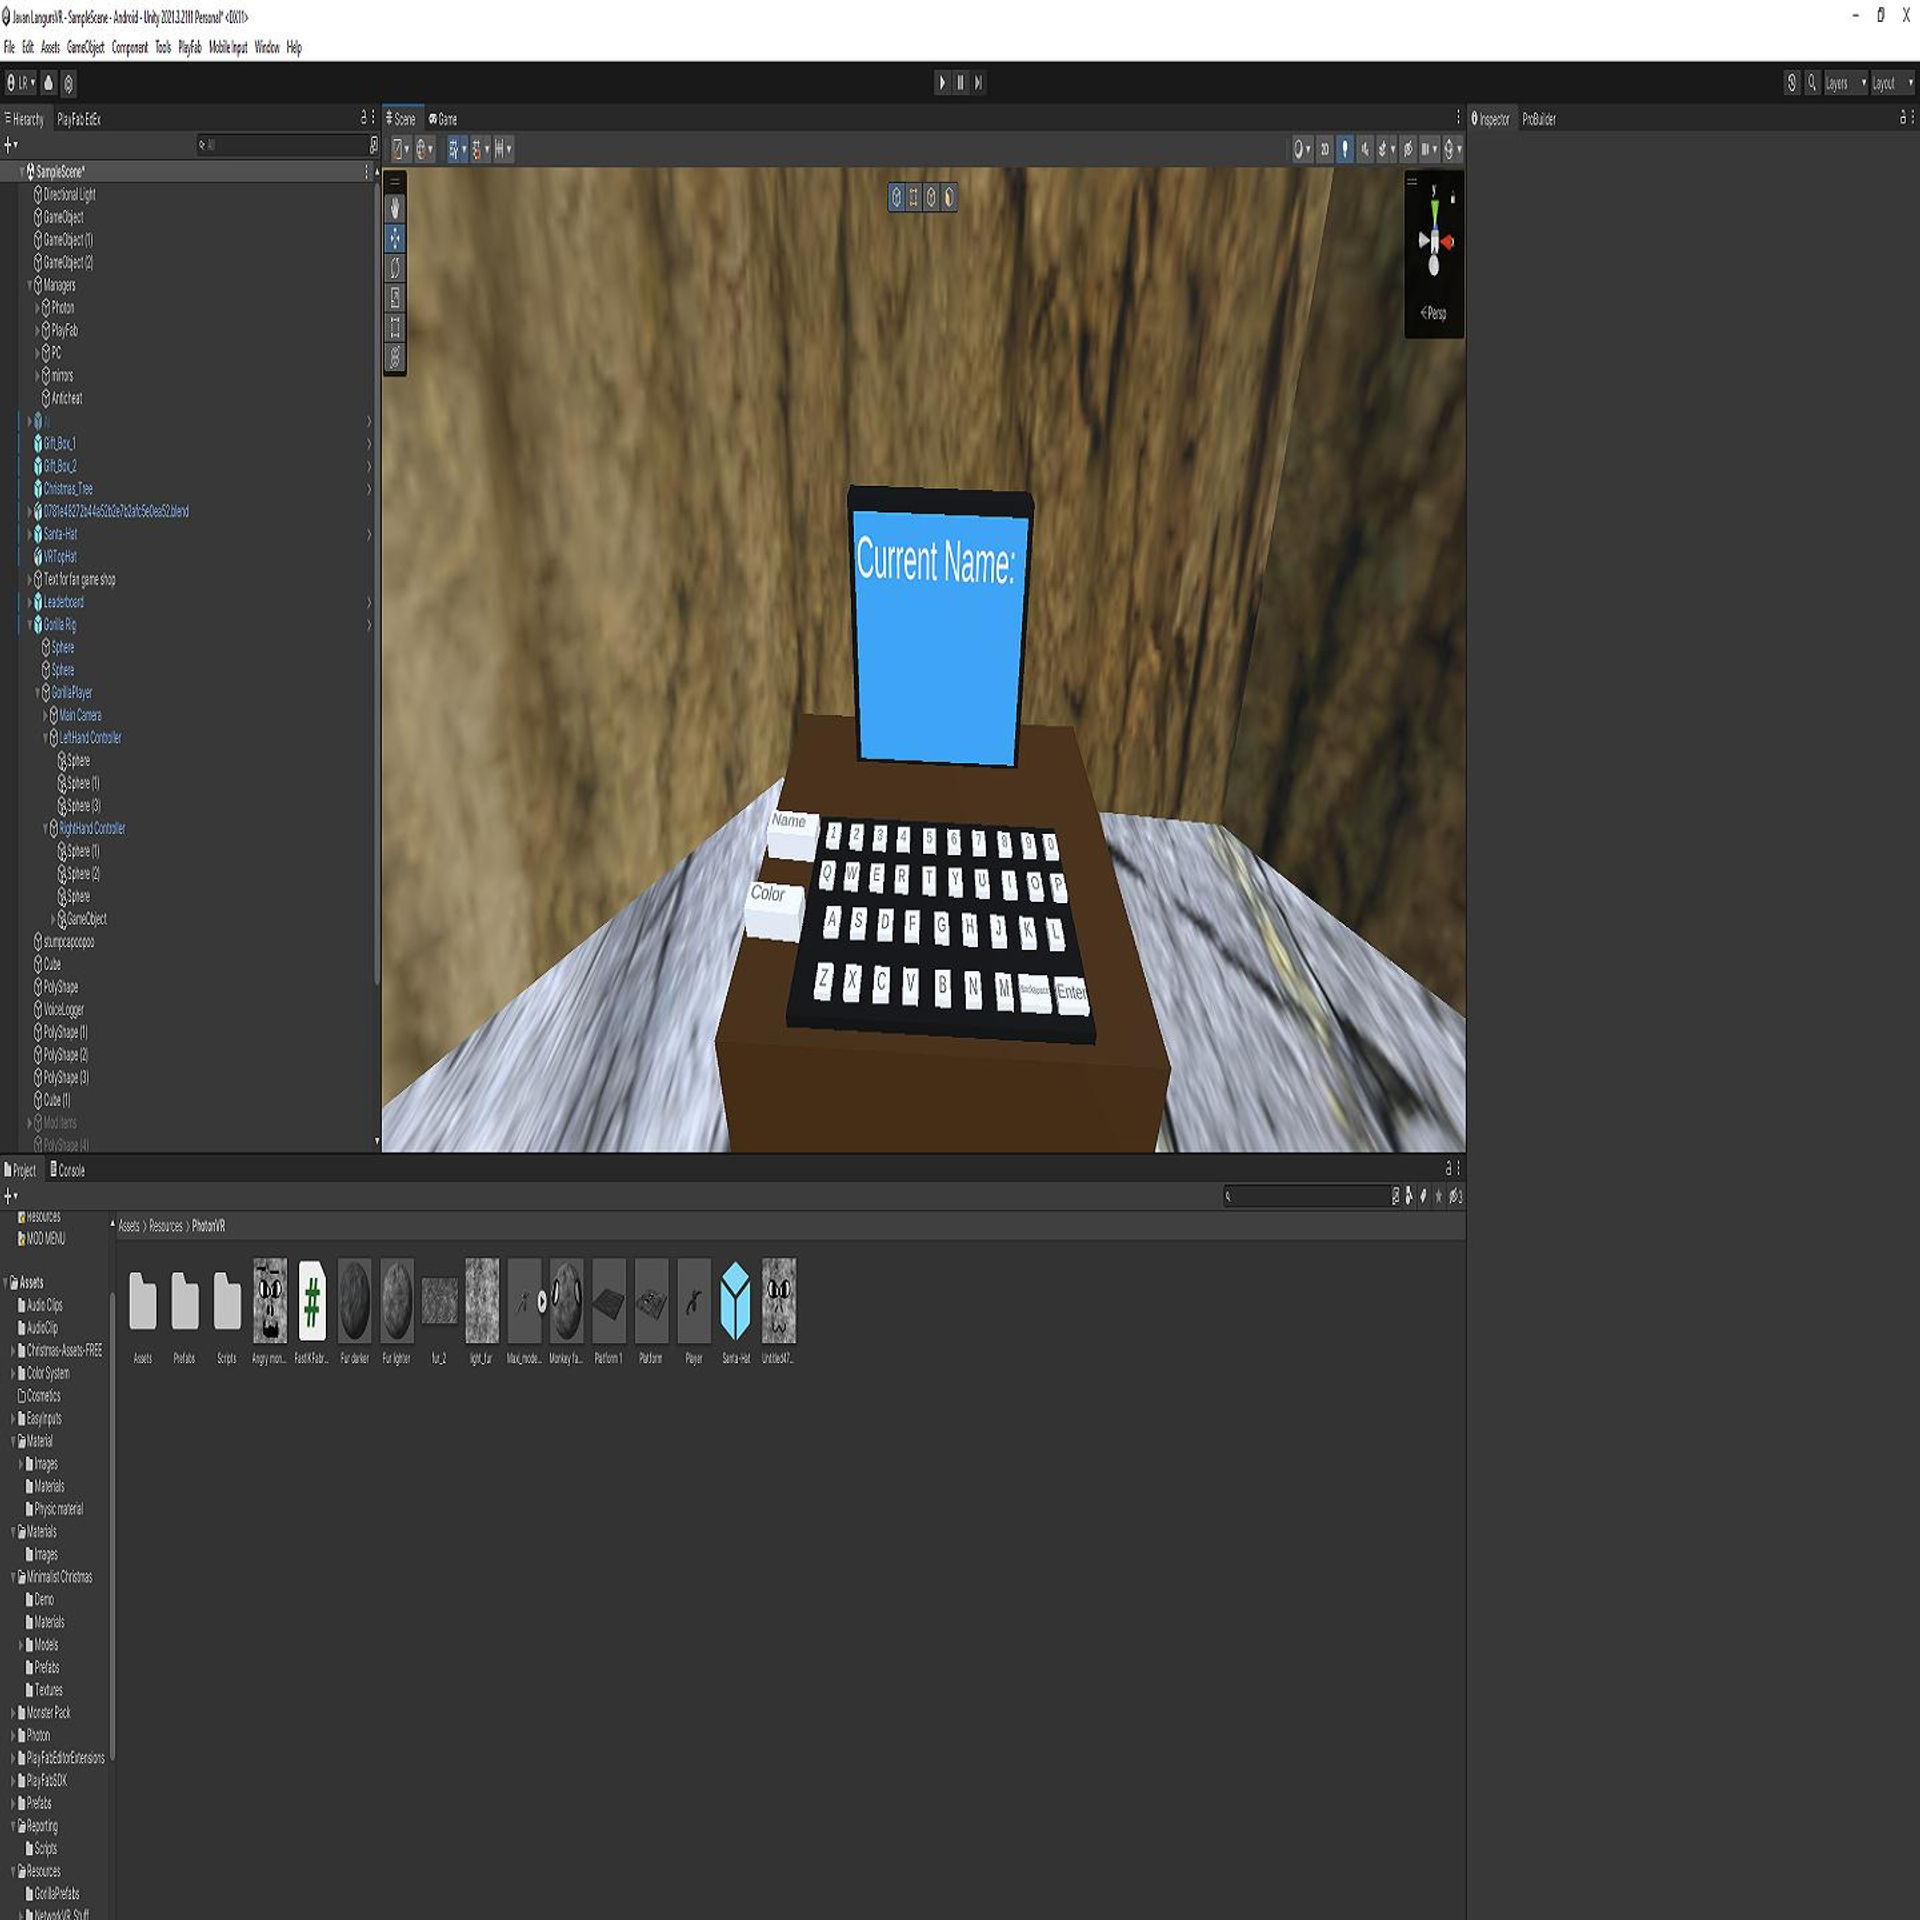Select the Hand view tool
The height and width of the screenshot is (1920, 1920).
(x=395, y=208)
